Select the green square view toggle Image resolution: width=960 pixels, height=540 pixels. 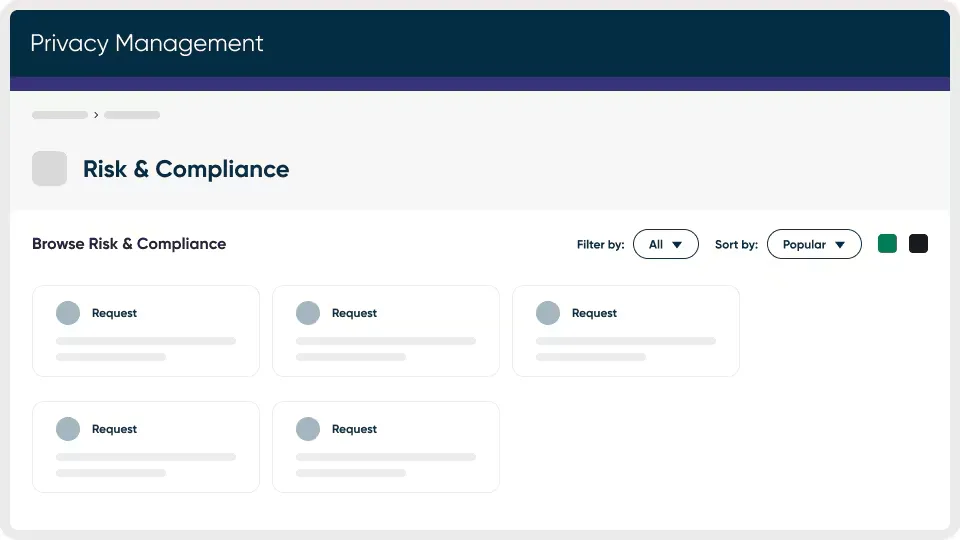[x=887, y=243]
